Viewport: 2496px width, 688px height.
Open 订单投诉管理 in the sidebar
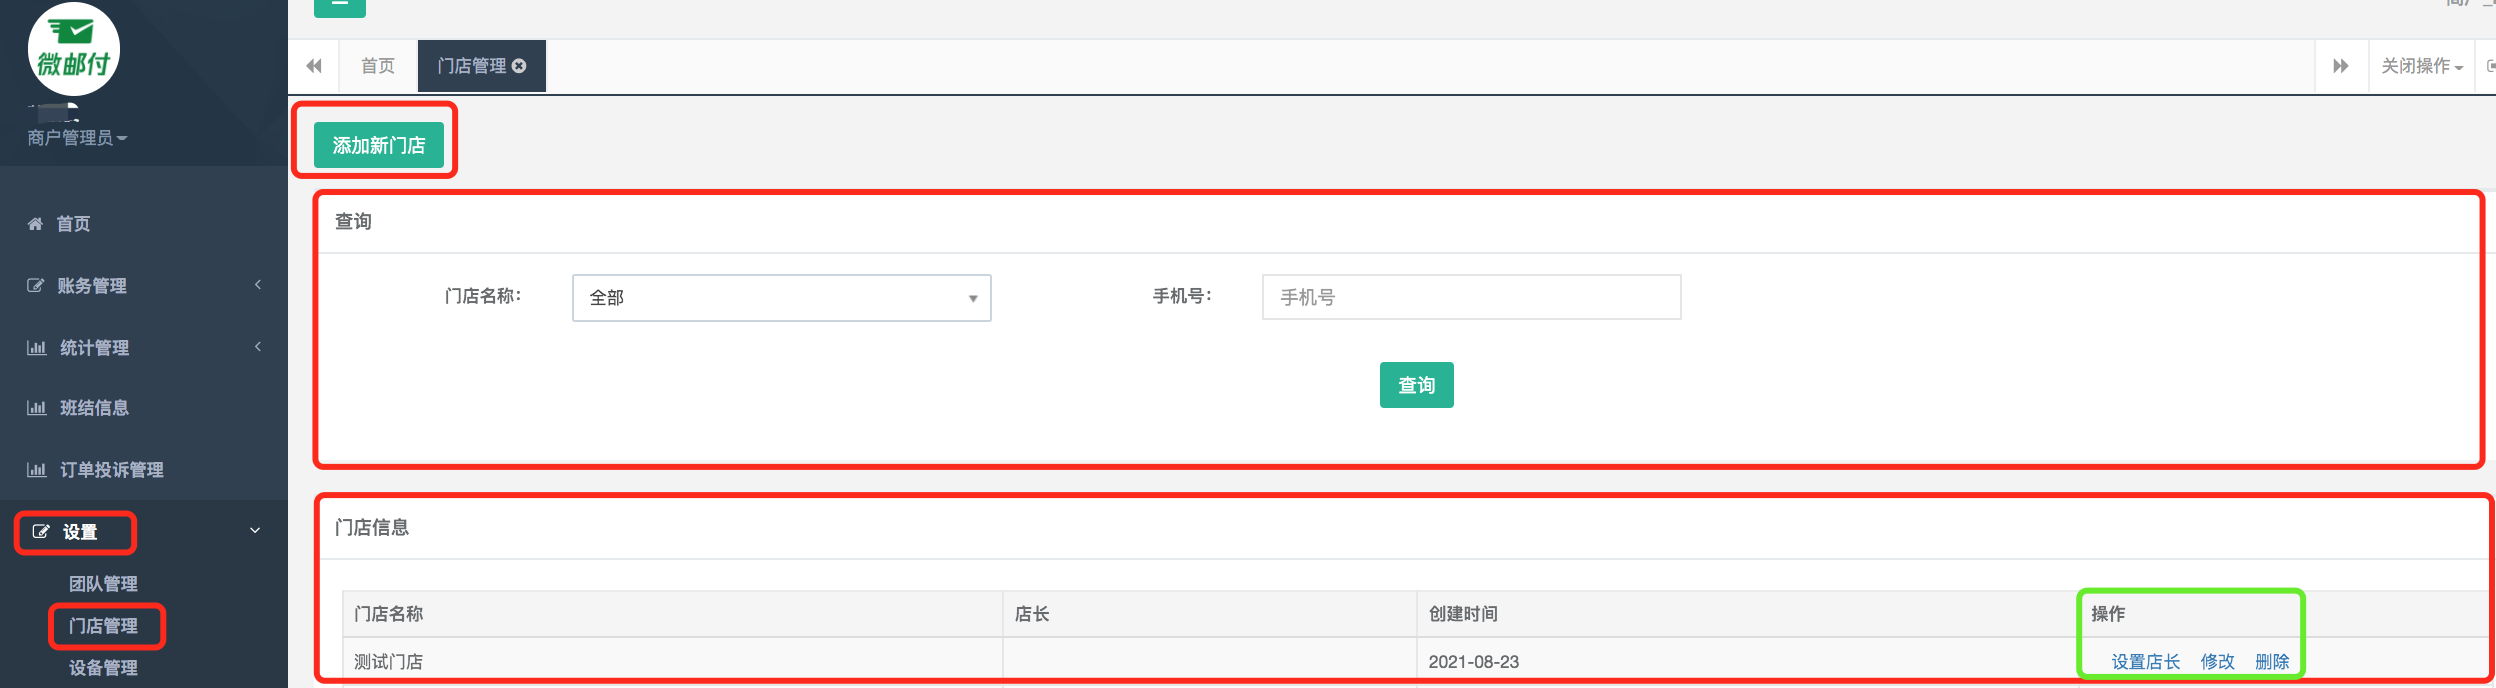point(112,470)
